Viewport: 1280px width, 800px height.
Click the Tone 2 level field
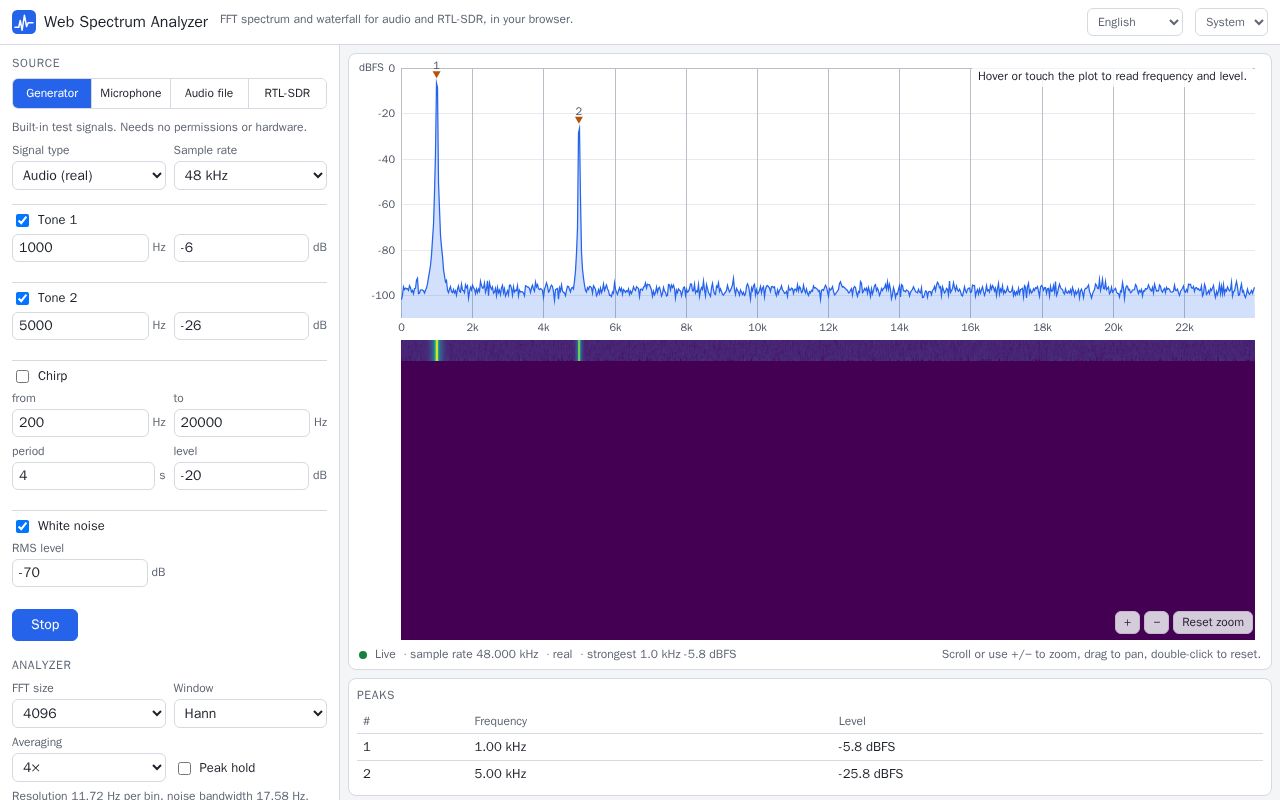click(x=241, y=326)
